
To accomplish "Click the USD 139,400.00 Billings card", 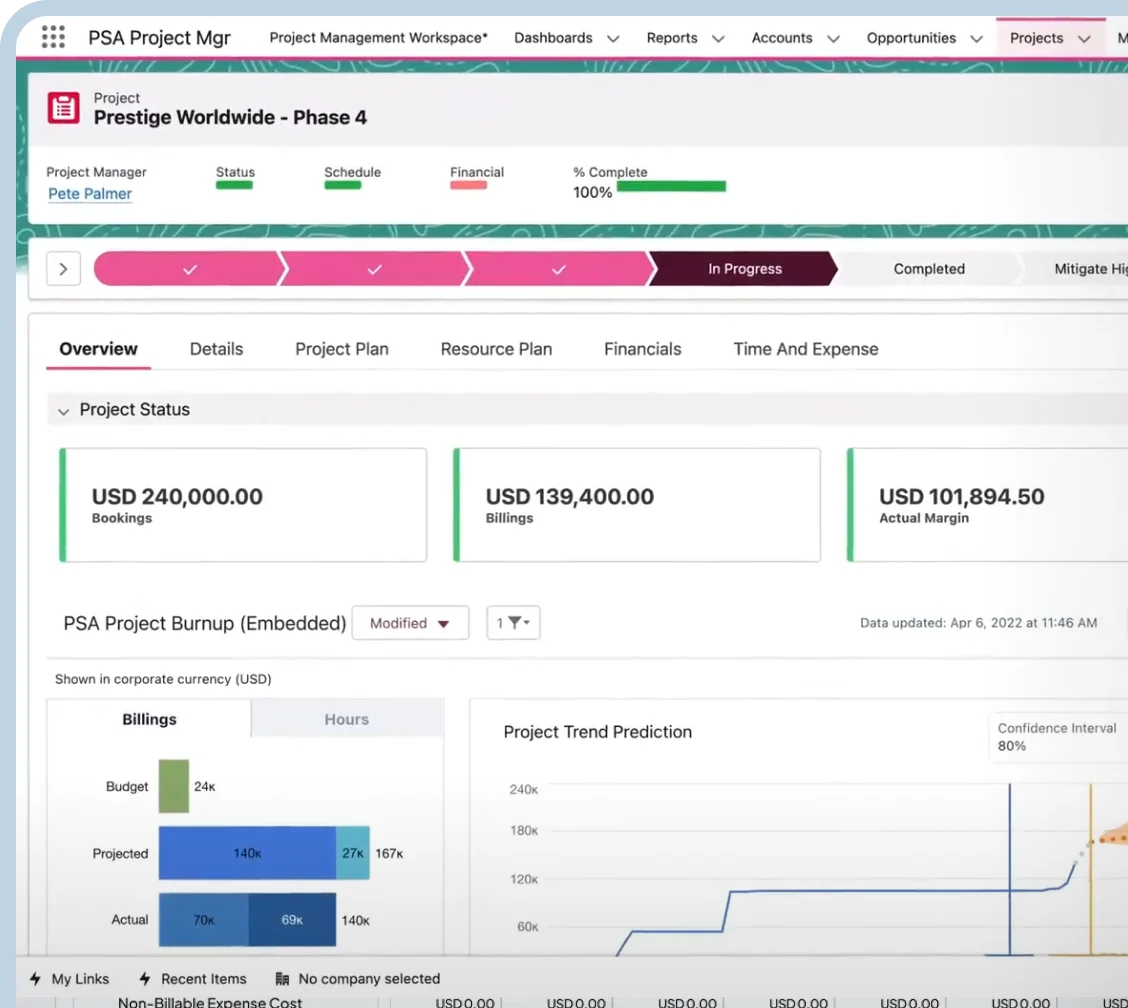I will 637,505.
